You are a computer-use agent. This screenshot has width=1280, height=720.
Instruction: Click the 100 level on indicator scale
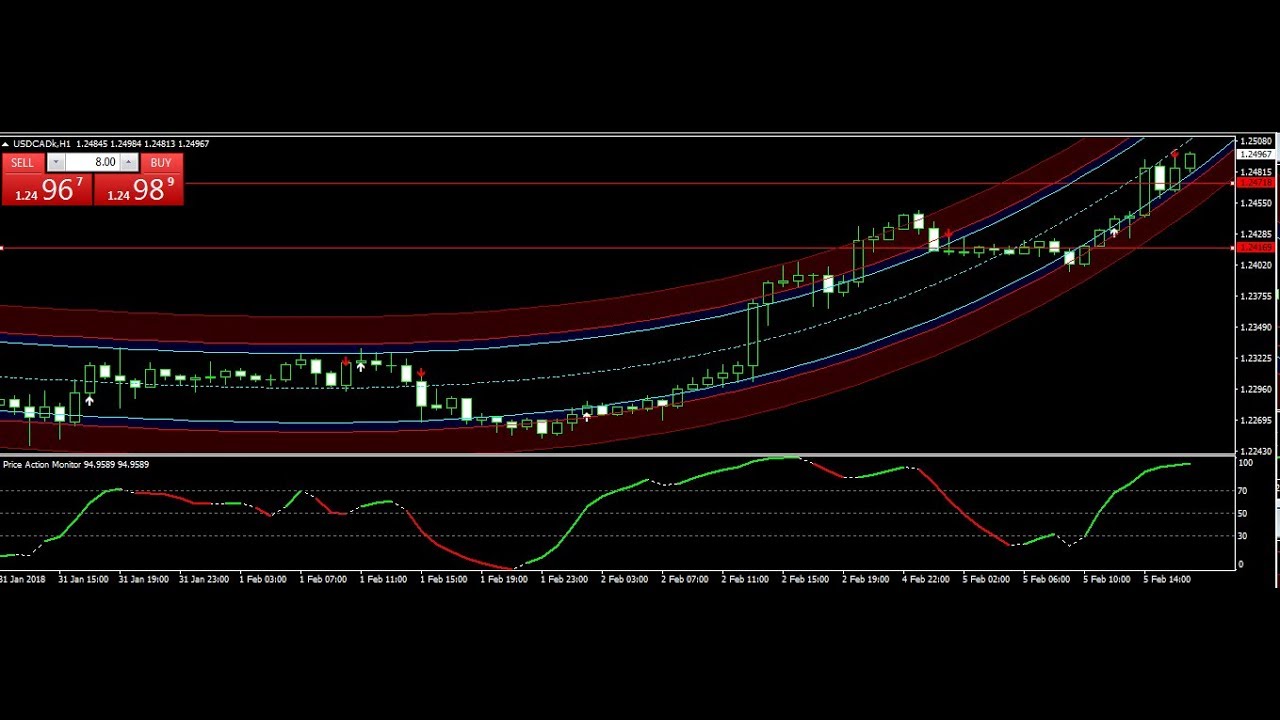(x=1246, y=463)
